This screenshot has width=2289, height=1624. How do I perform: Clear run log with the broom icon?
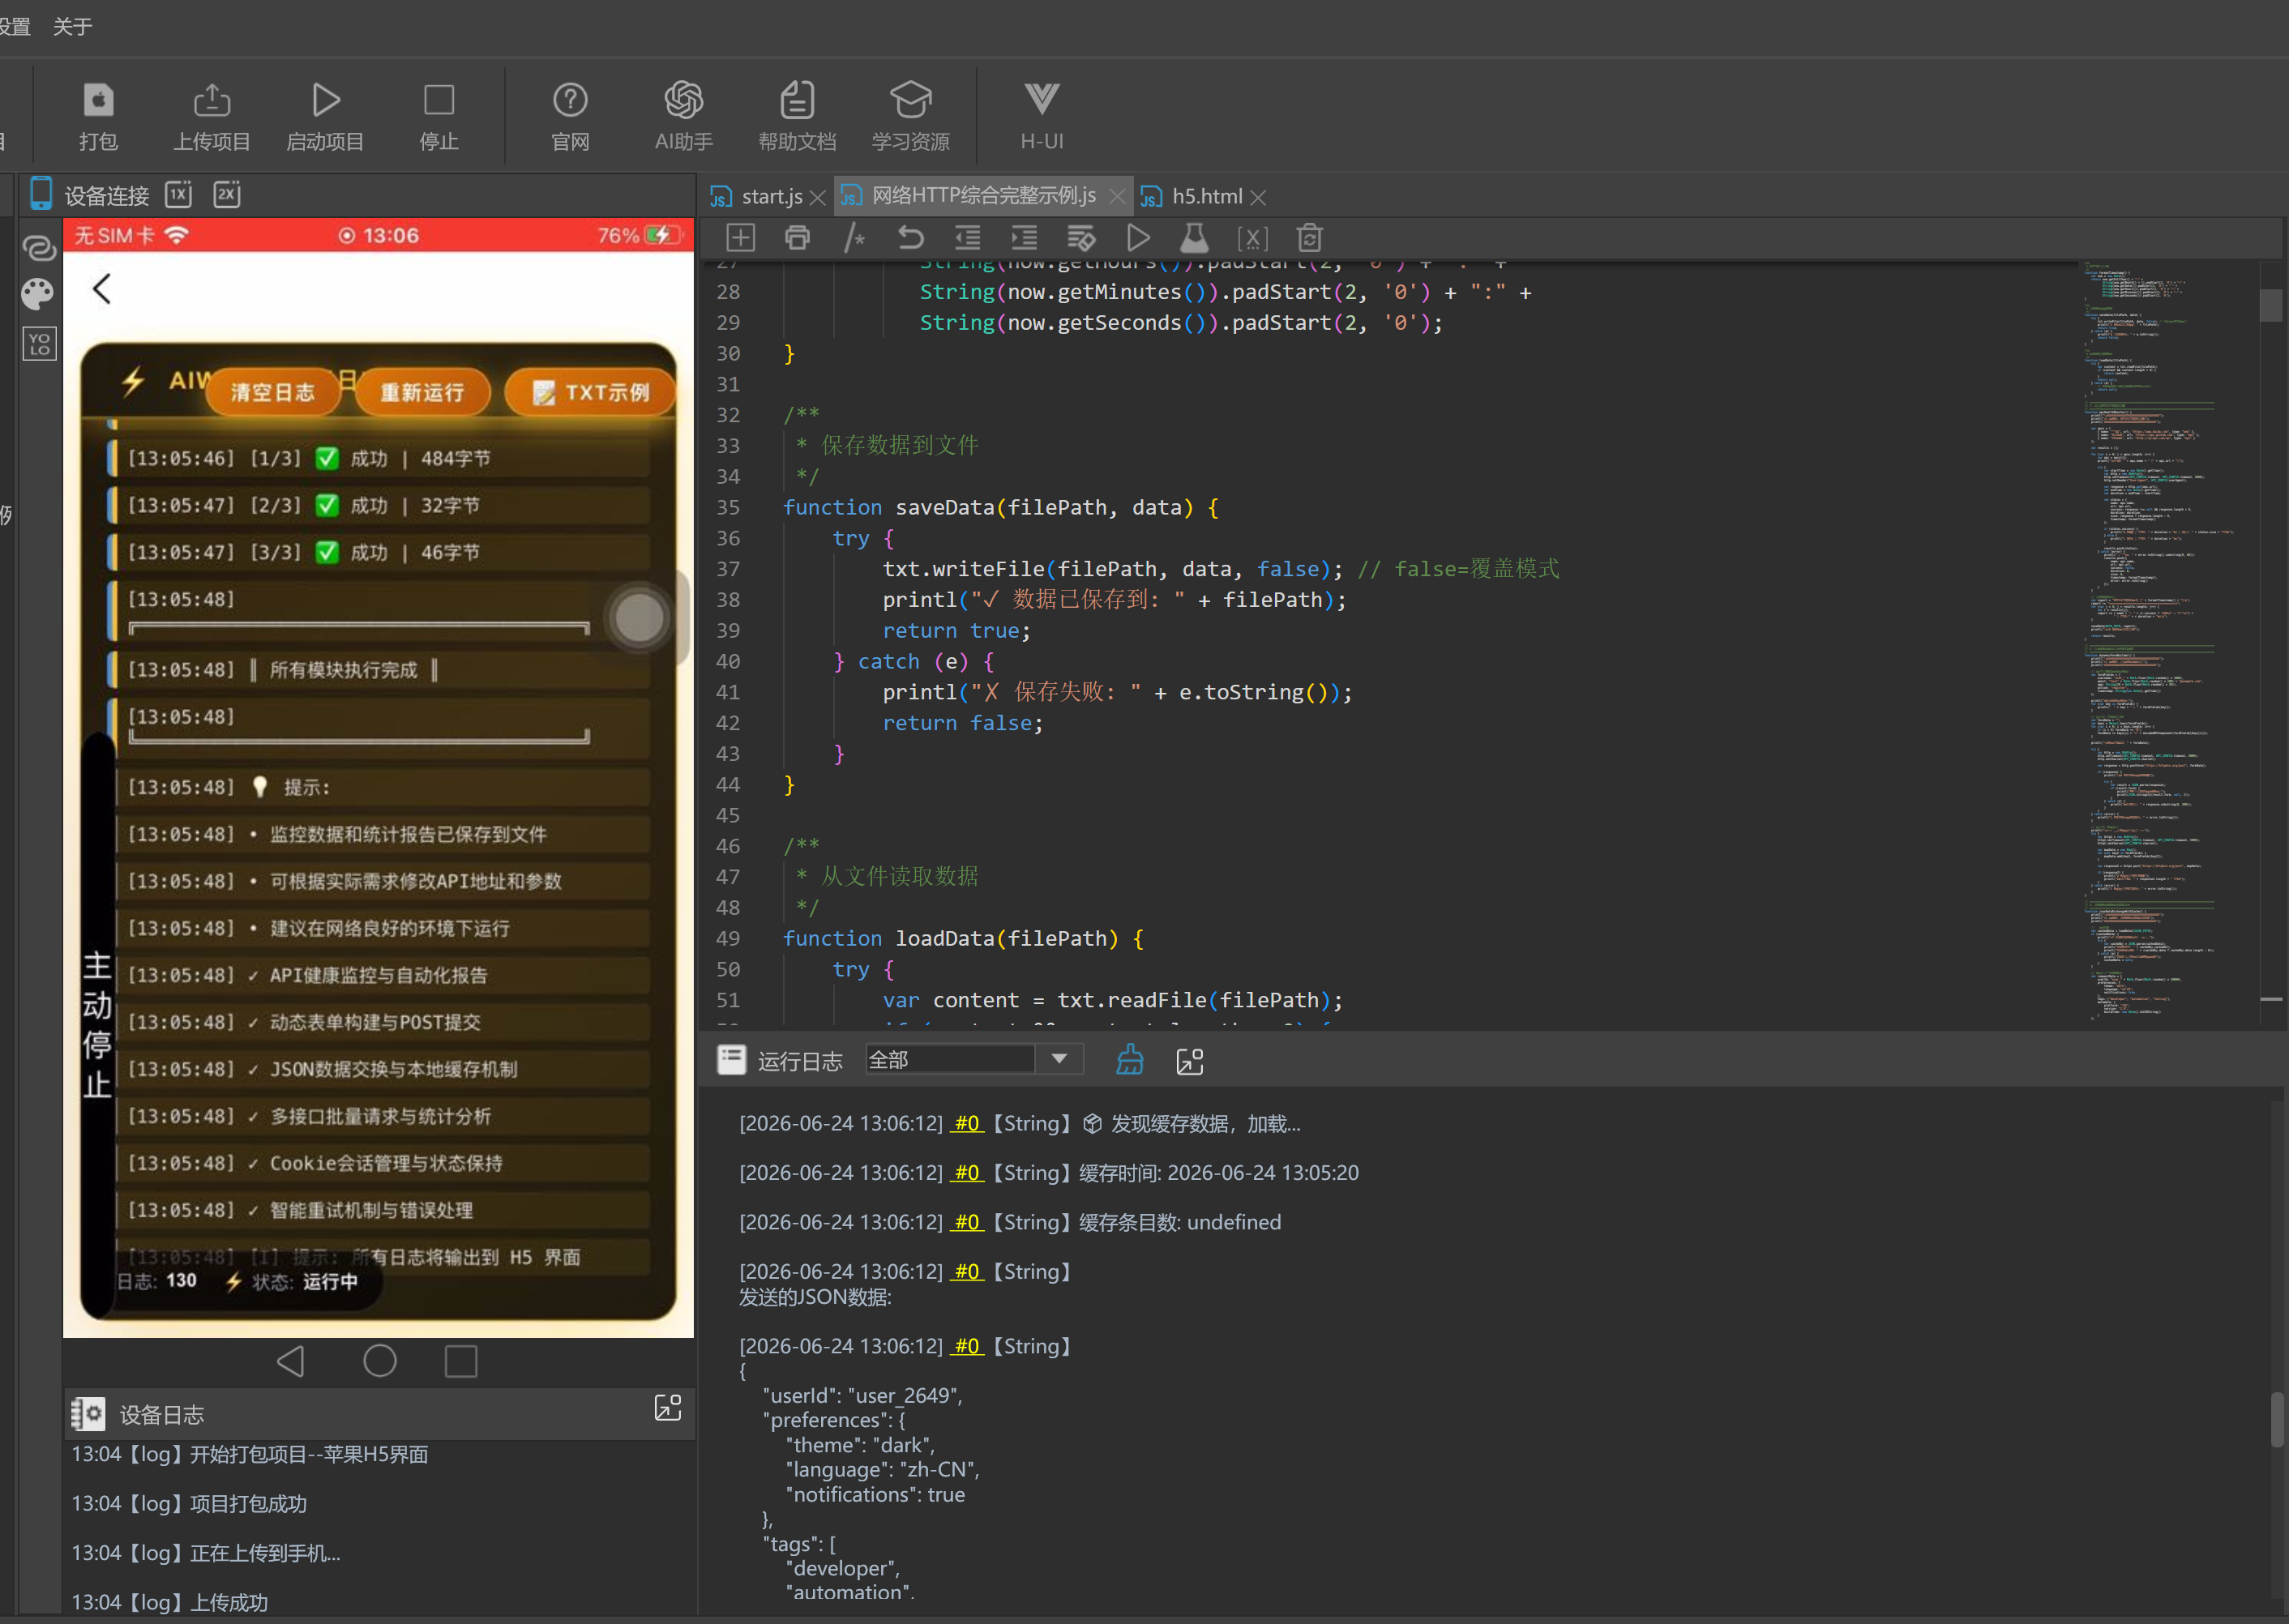click(x=1130, y=1060)
